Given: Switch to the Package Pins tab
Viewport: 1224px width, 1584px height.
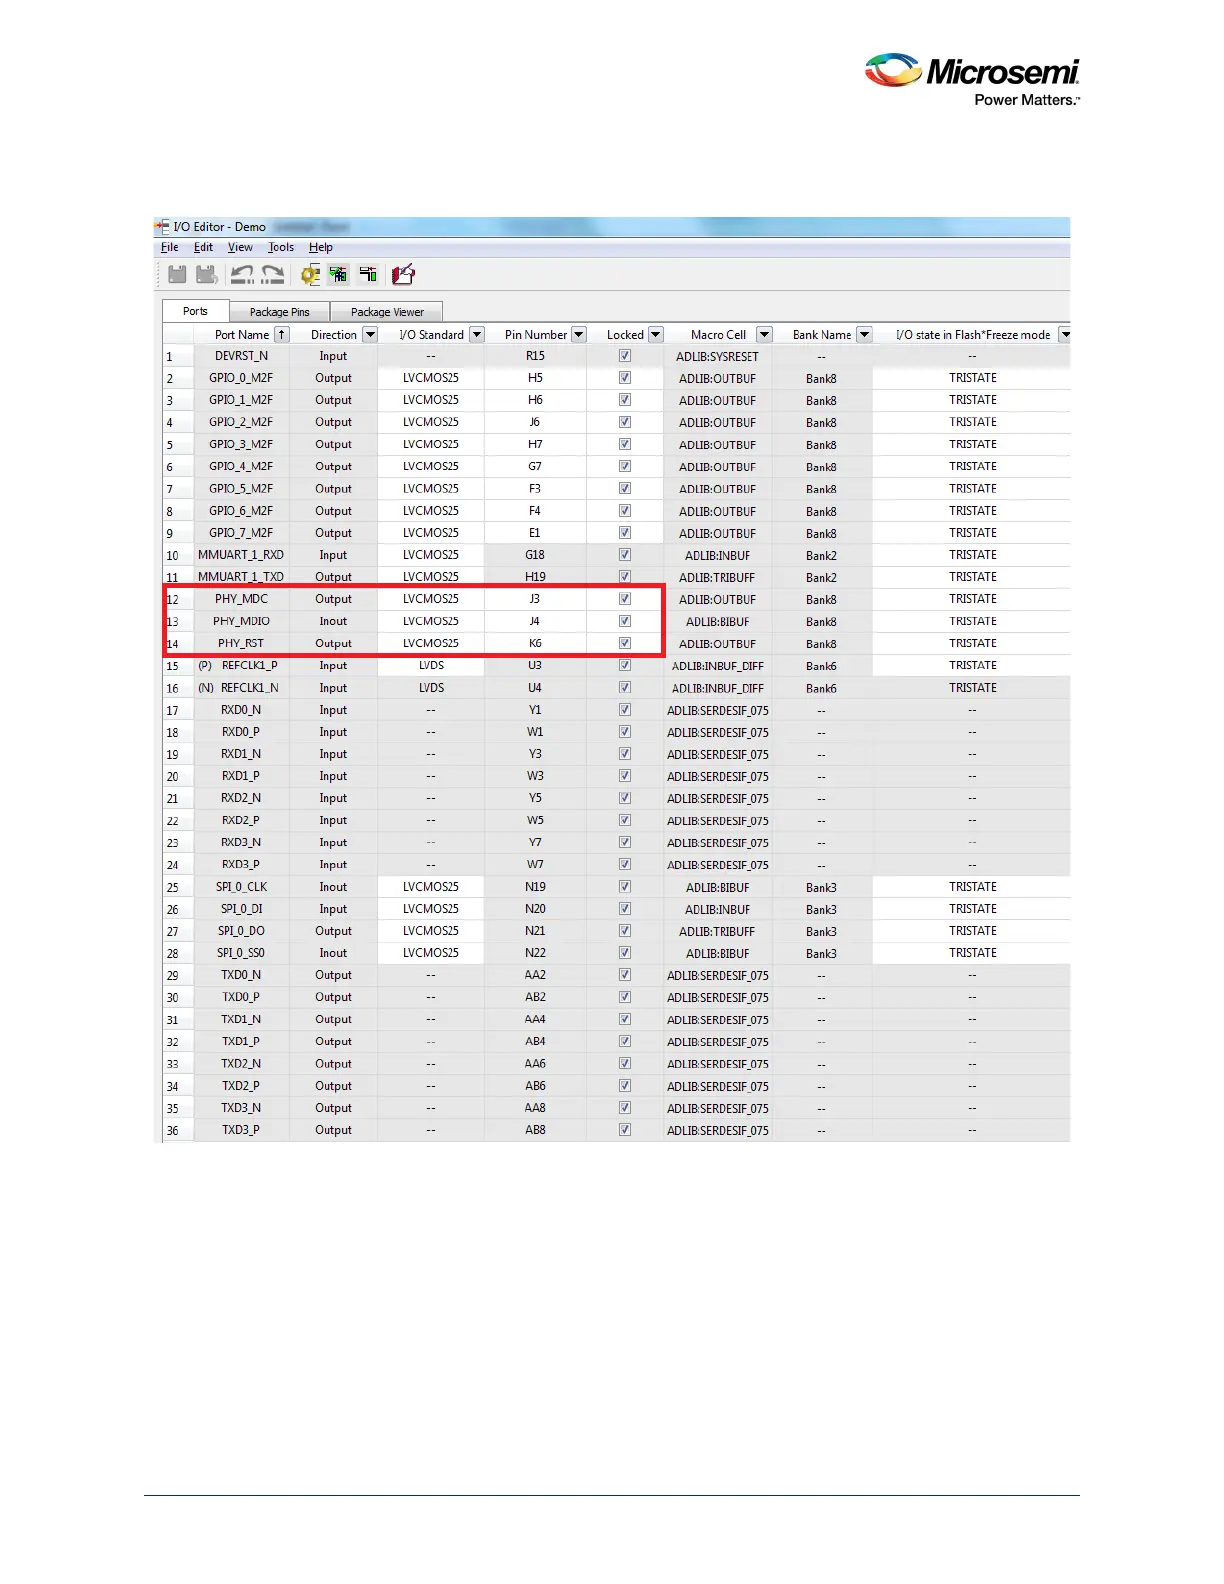Looking at the screenshot, I should click(279, 312).
